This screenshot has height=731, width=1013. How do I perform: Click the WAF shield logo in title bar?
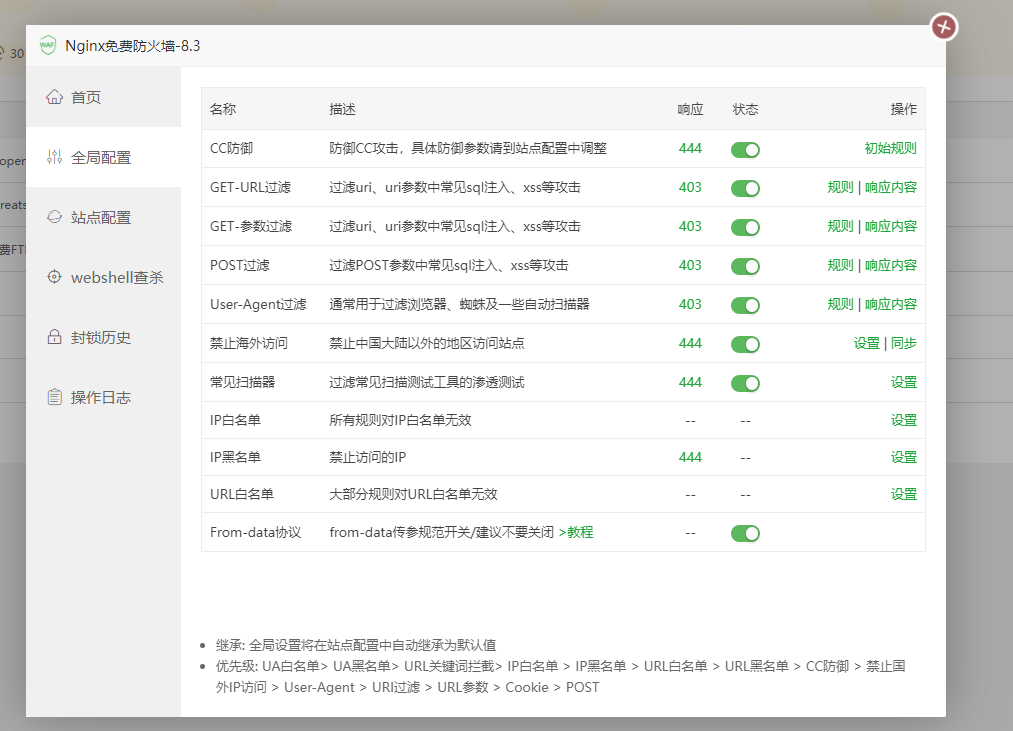click(45, 44)
